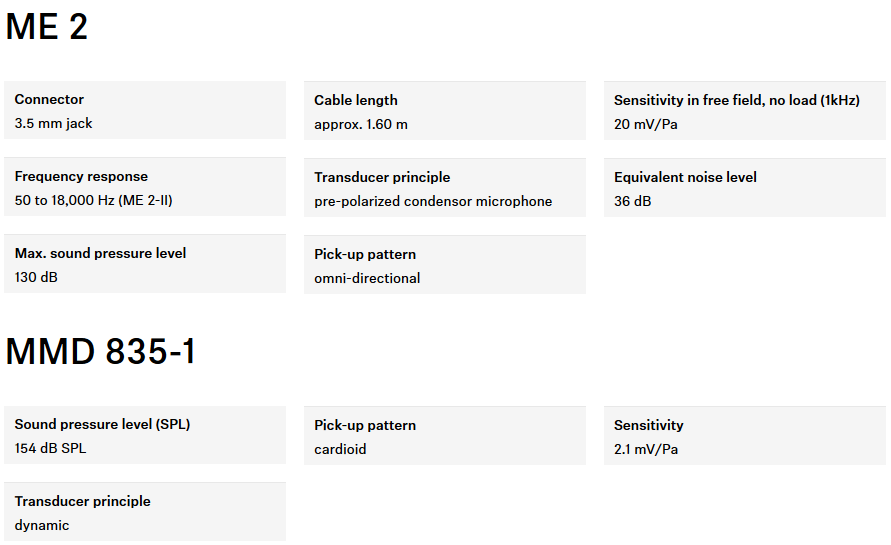Click the cardioid pick-up pattern value
Screen dimensions: 891x545
(x=340, y=450)
